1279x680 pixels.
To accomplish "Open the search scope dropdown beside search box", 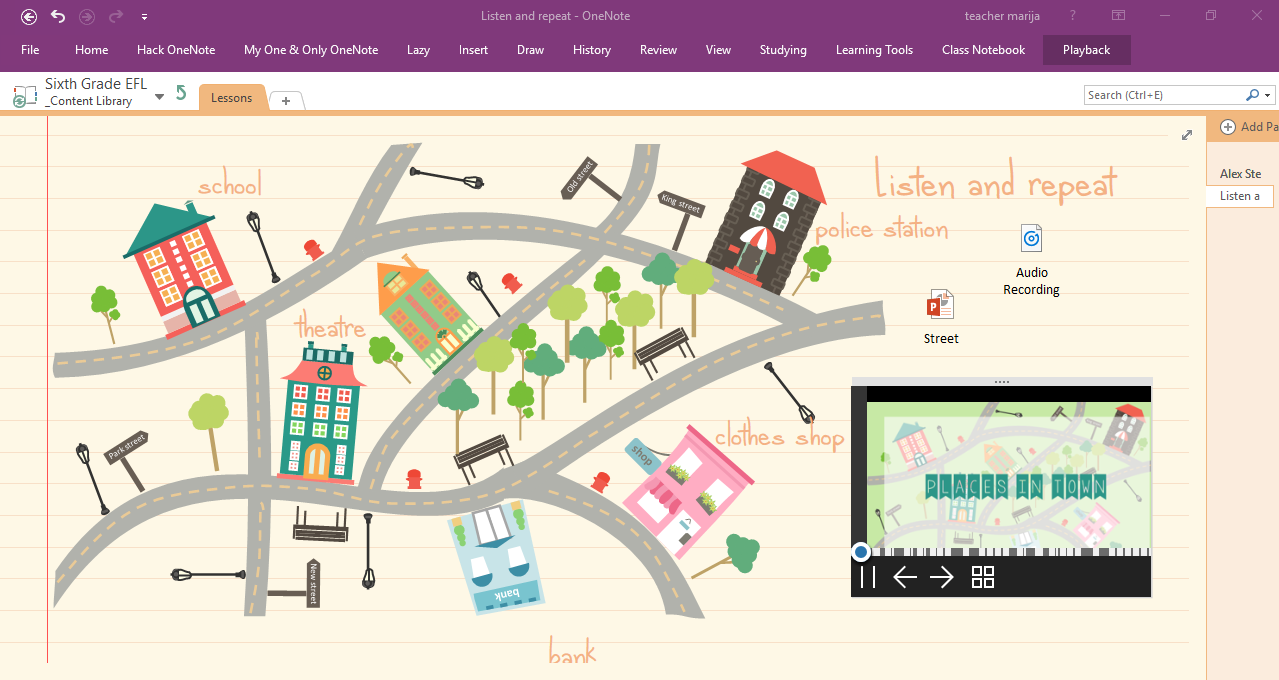I will tap(1267, 94).
